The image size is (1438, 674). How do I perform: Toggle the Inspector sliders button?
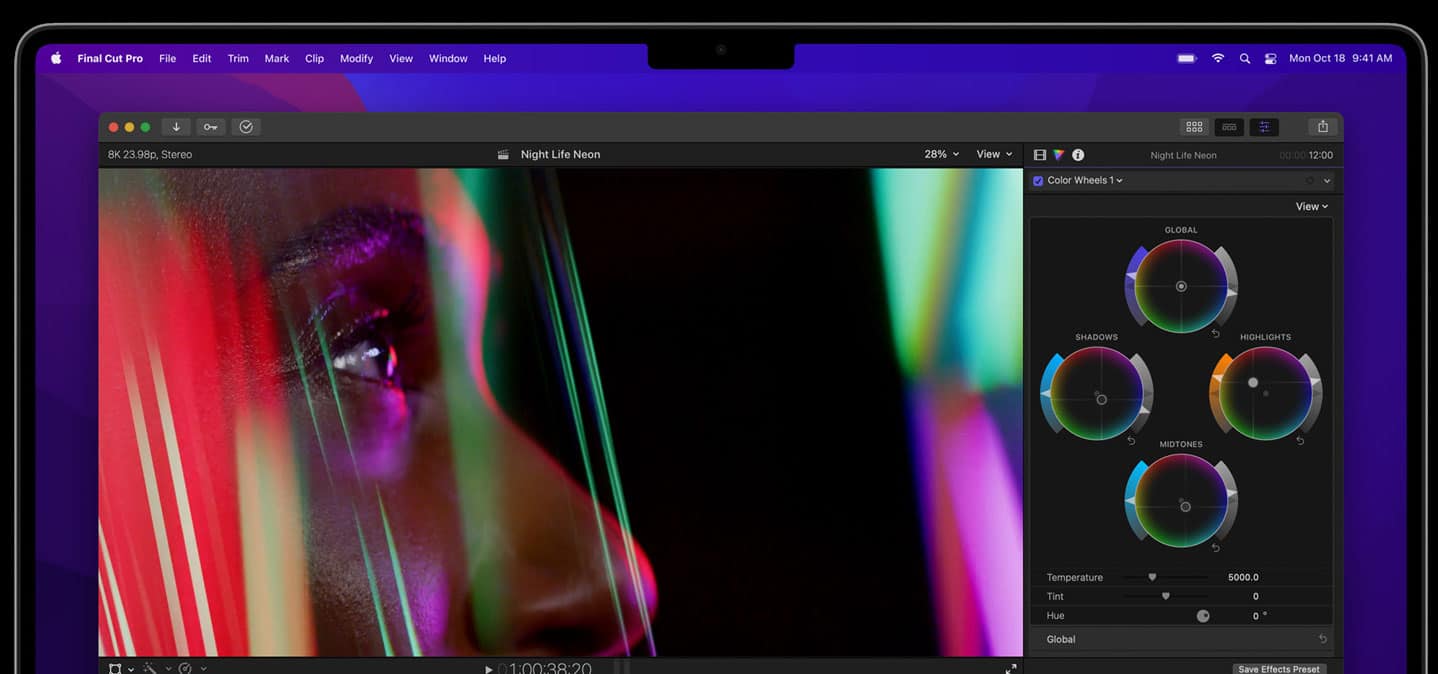1264,127
